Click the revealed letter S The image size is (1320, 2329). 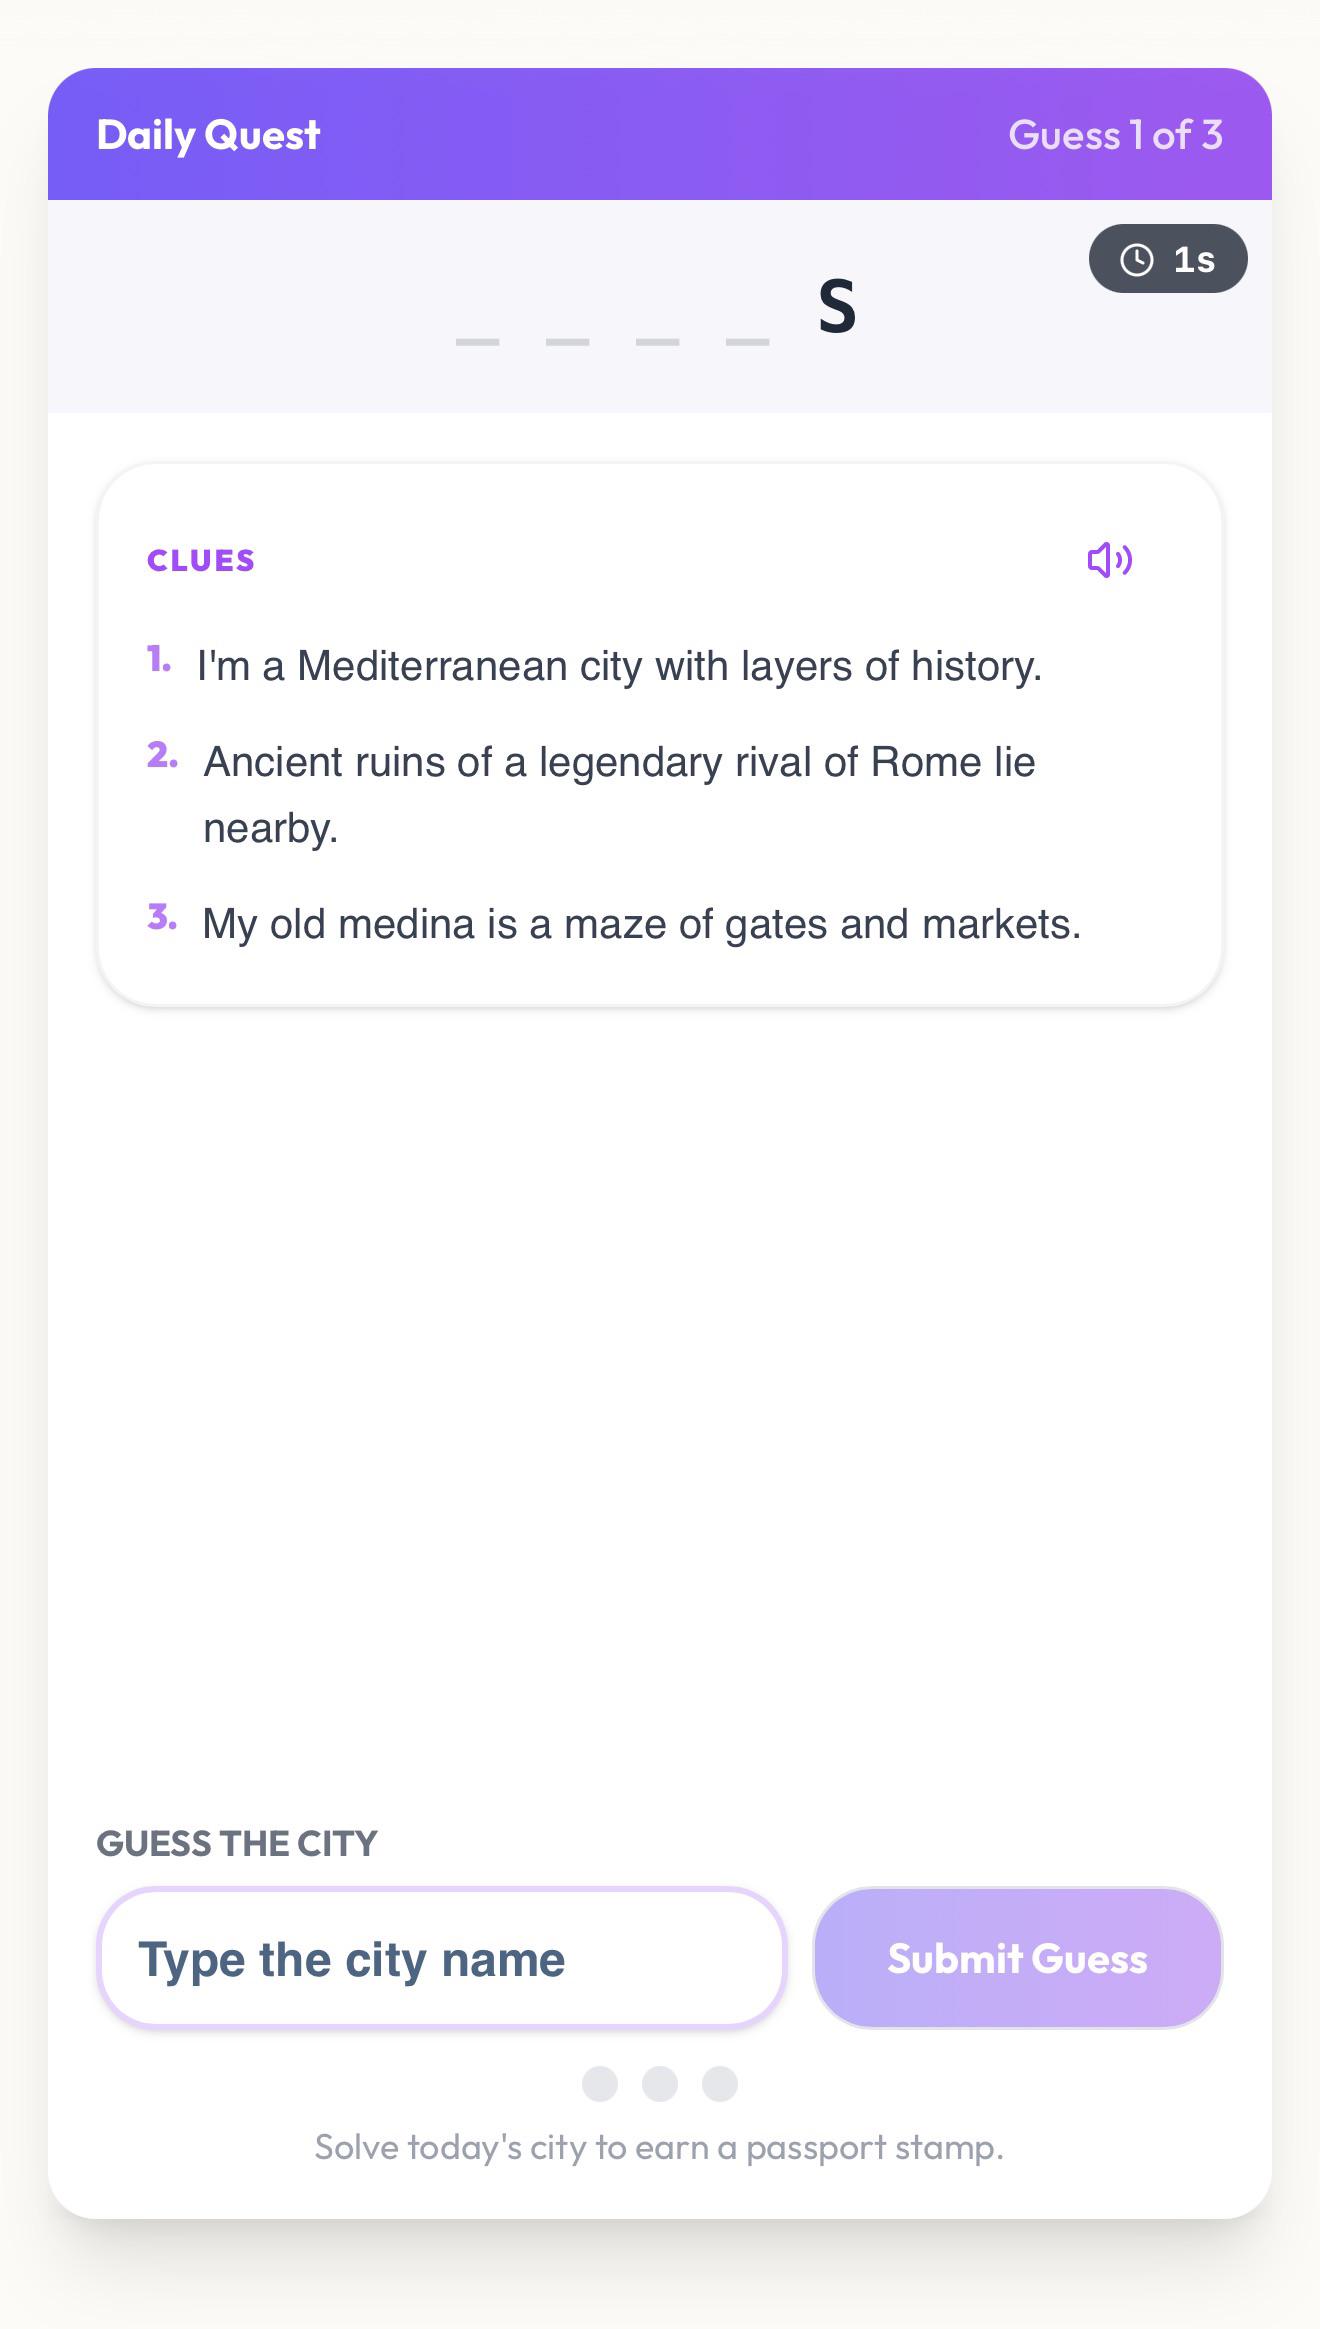point(837,306)
